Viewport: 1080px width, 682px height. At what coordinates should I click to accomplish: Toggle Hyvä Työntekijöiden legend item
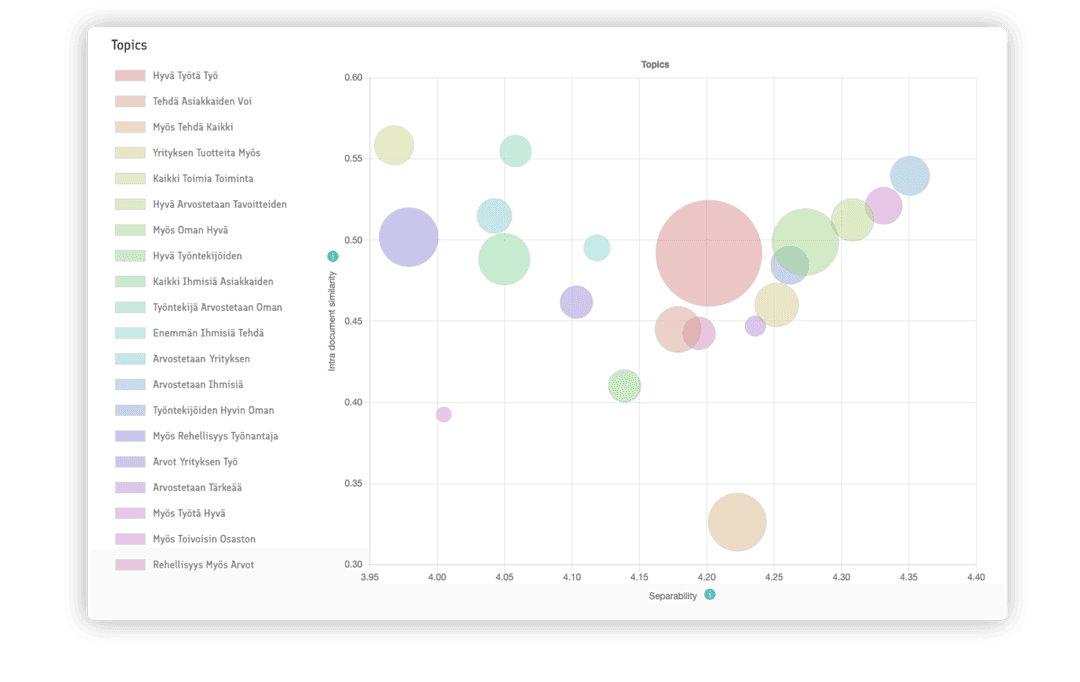pyautogui.click(x=197, y=256)
